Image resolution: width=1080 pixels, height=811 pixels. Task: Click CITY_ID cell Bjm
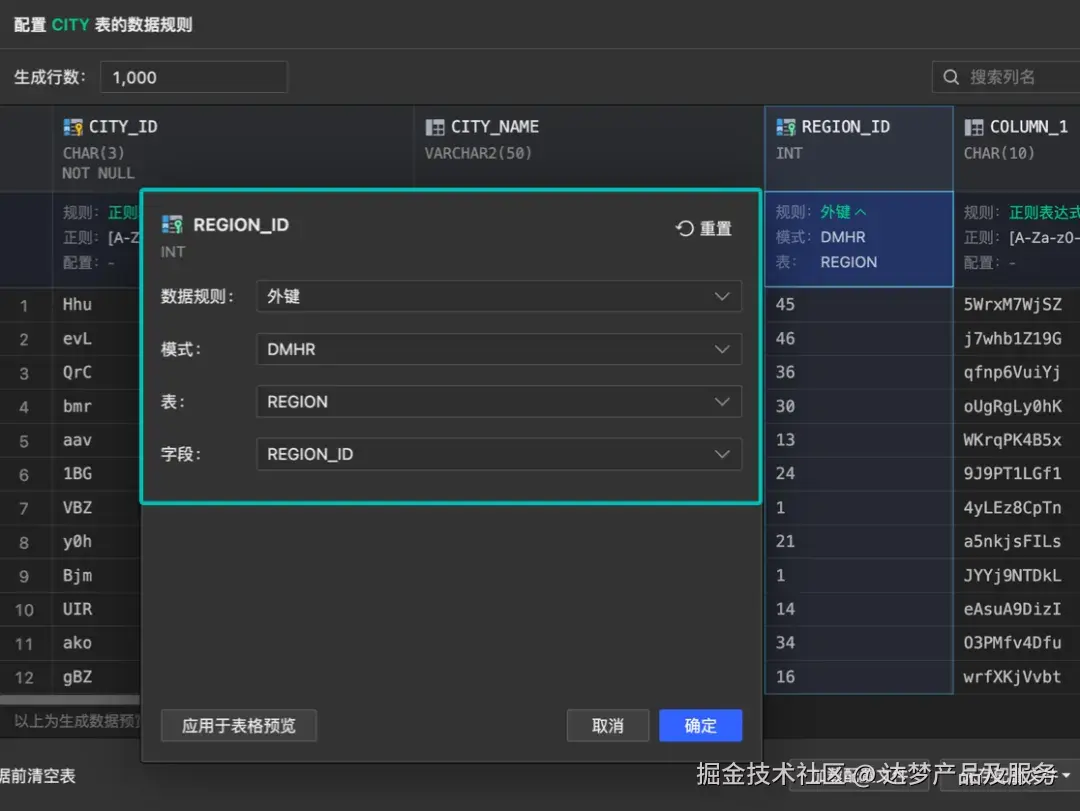[x=96, y=575]
